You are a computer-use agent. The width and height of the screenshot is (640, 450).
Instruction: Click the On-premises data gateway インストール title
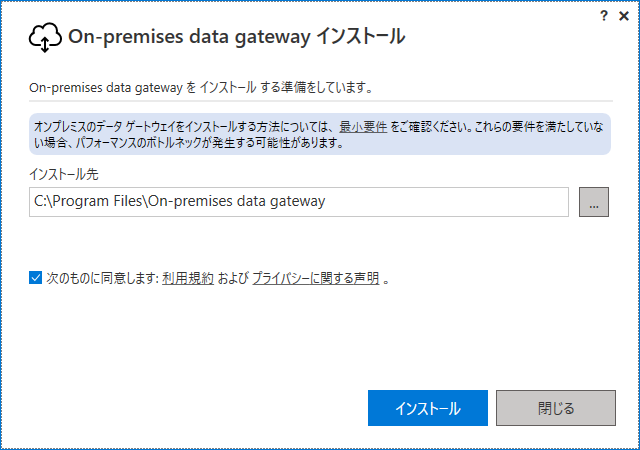click(x=237, y=36)
